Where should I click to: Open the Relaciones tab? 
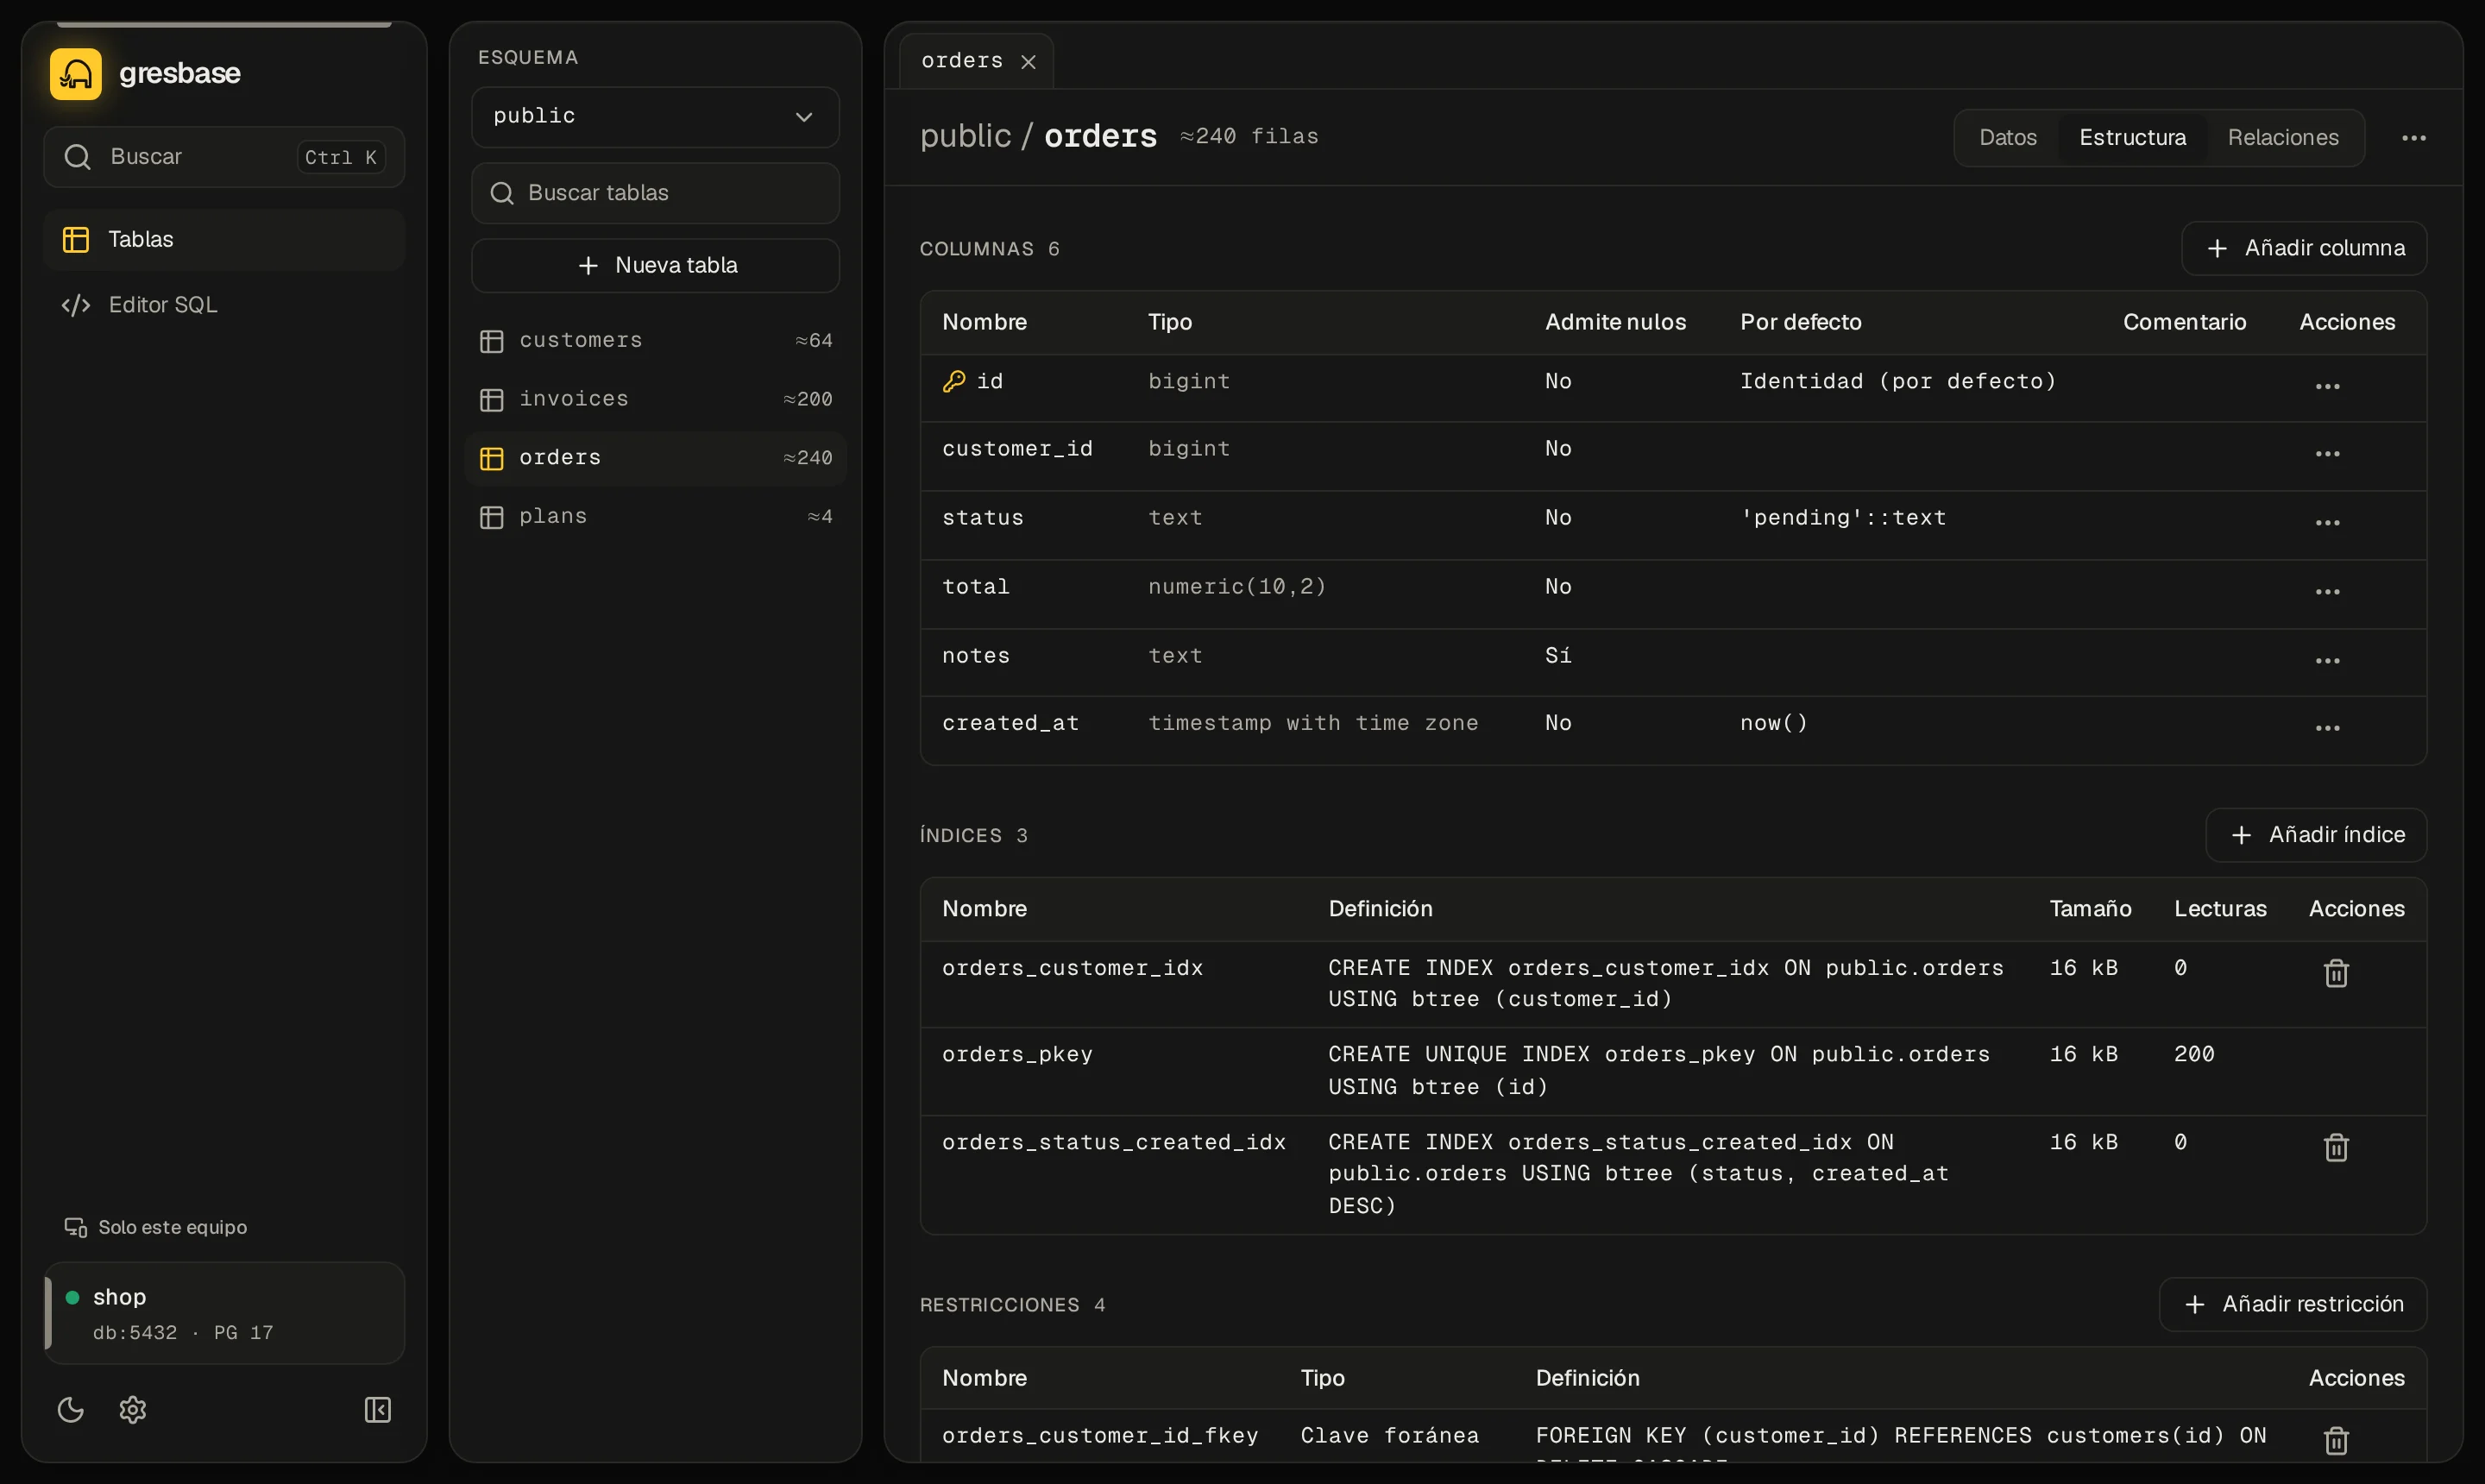2283,138
